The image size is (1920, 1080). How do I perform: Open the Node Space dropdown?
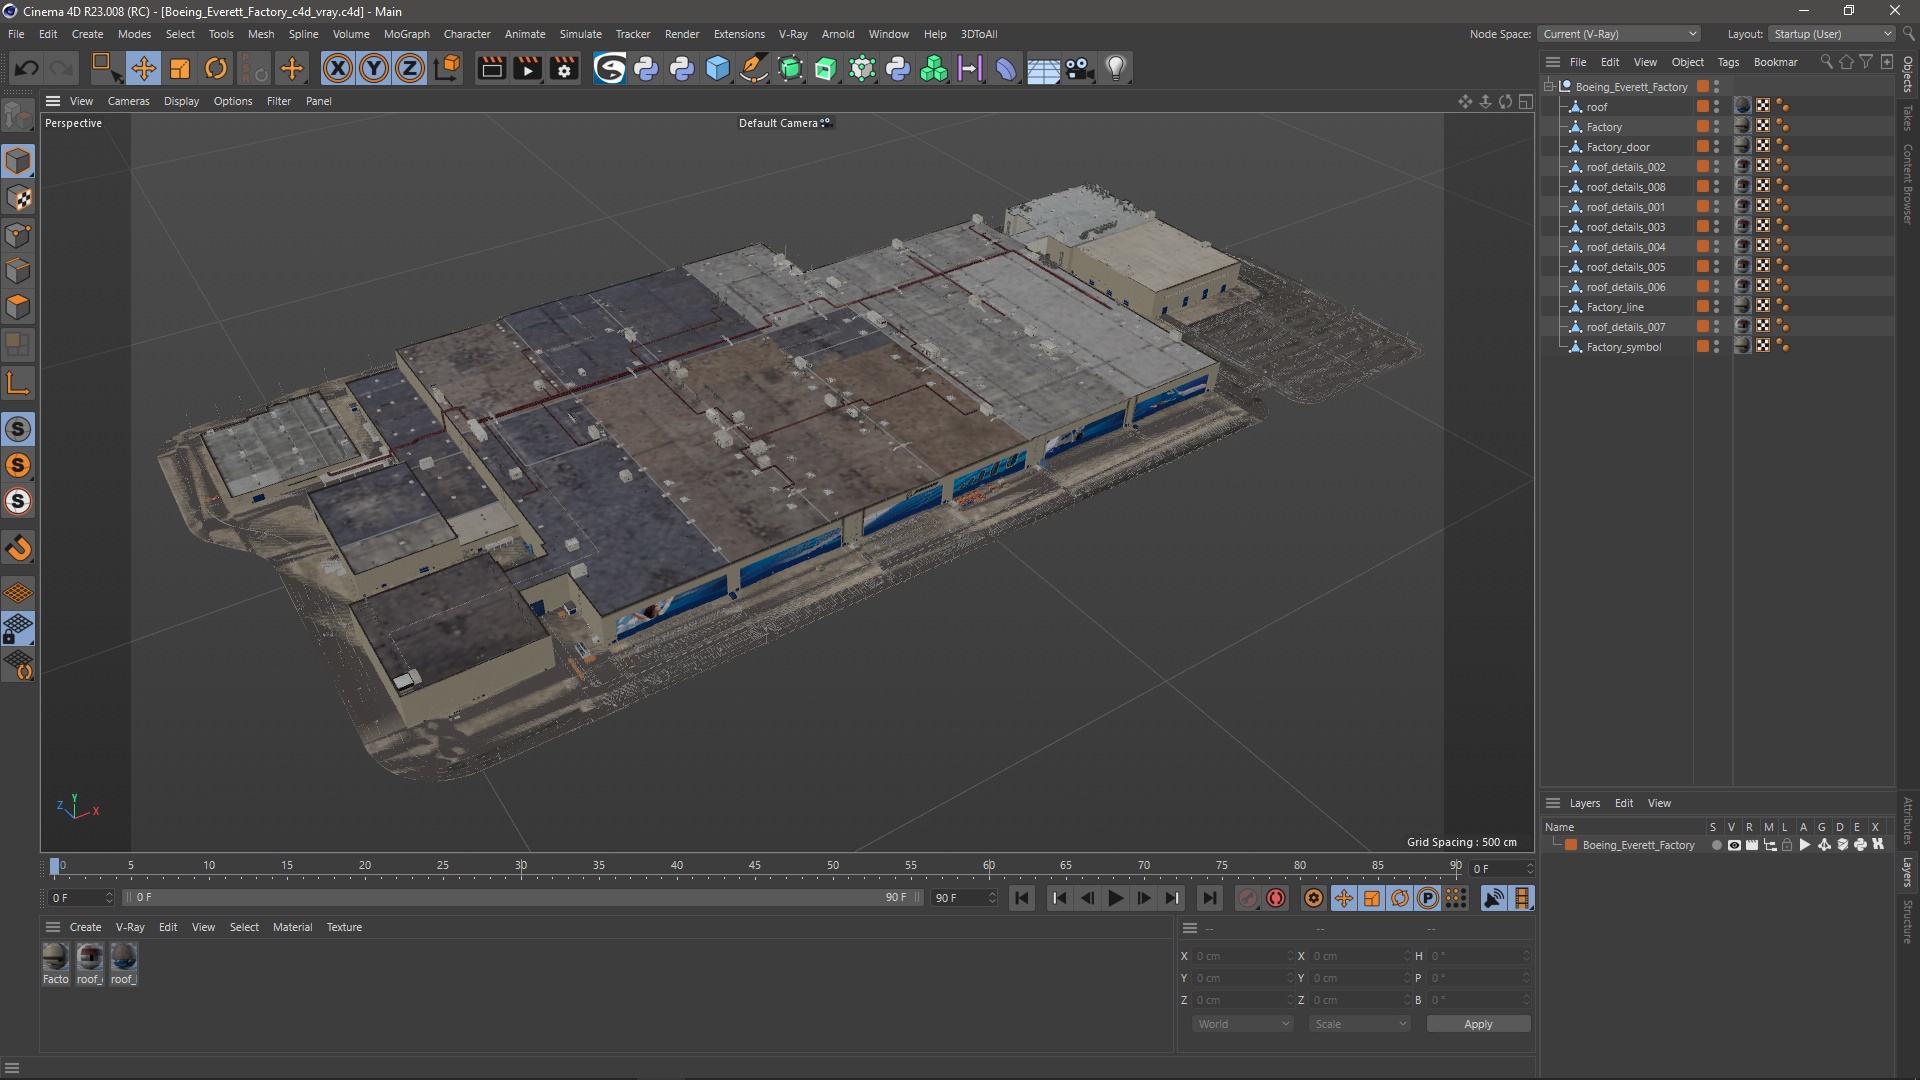1619,34
